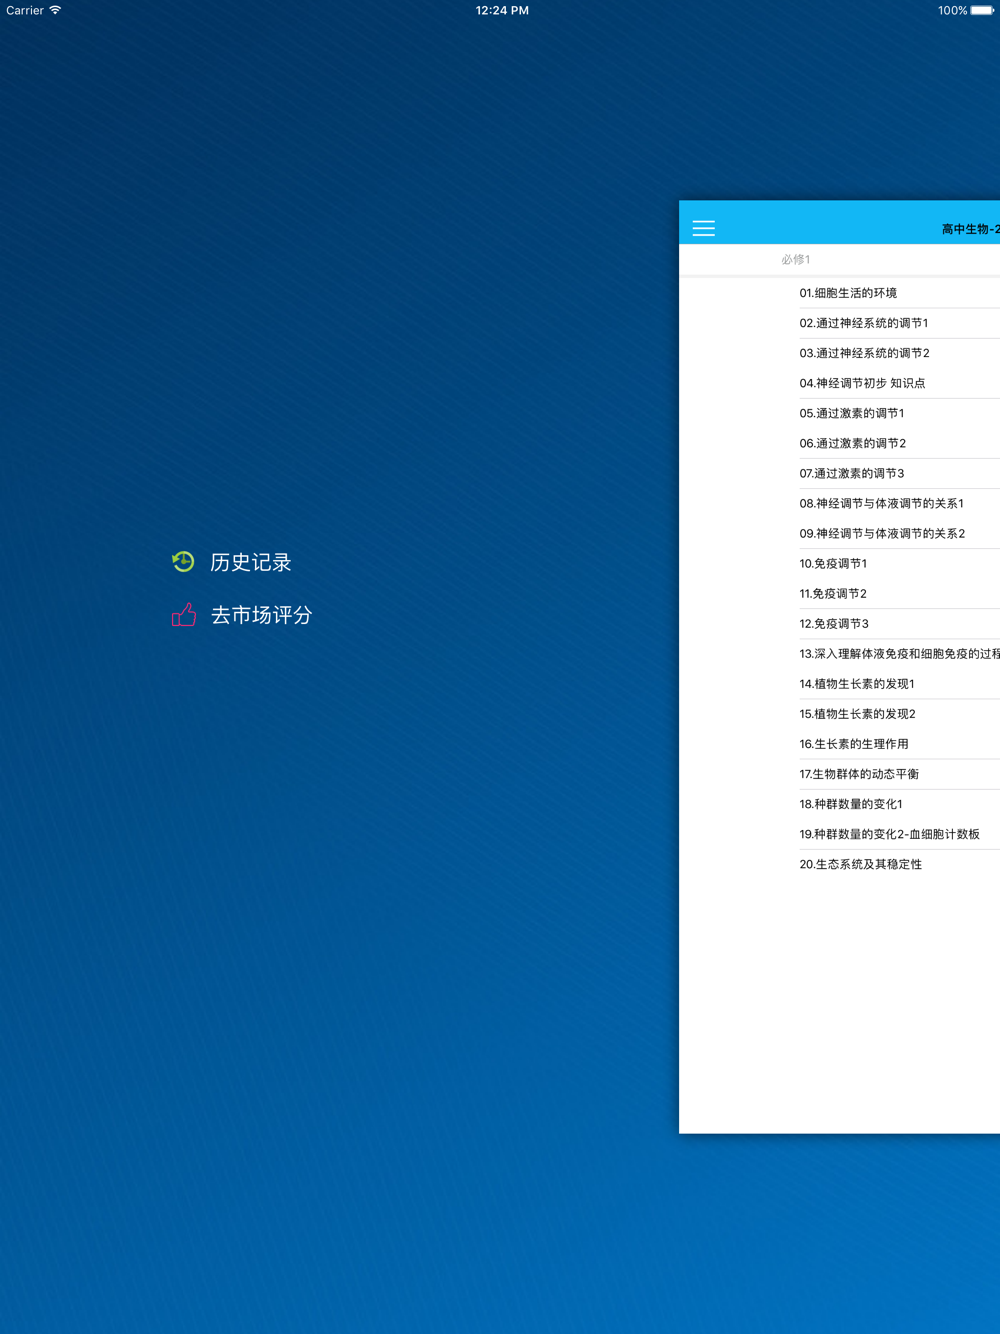
Task: Open 04.神经调节初步 知识点
Action: click(x=862, y=383)
